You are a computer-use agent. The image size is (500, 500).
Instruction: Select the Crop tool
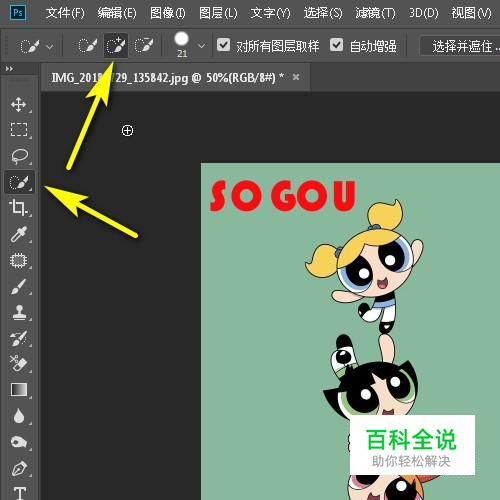click(x=18, y=207)
